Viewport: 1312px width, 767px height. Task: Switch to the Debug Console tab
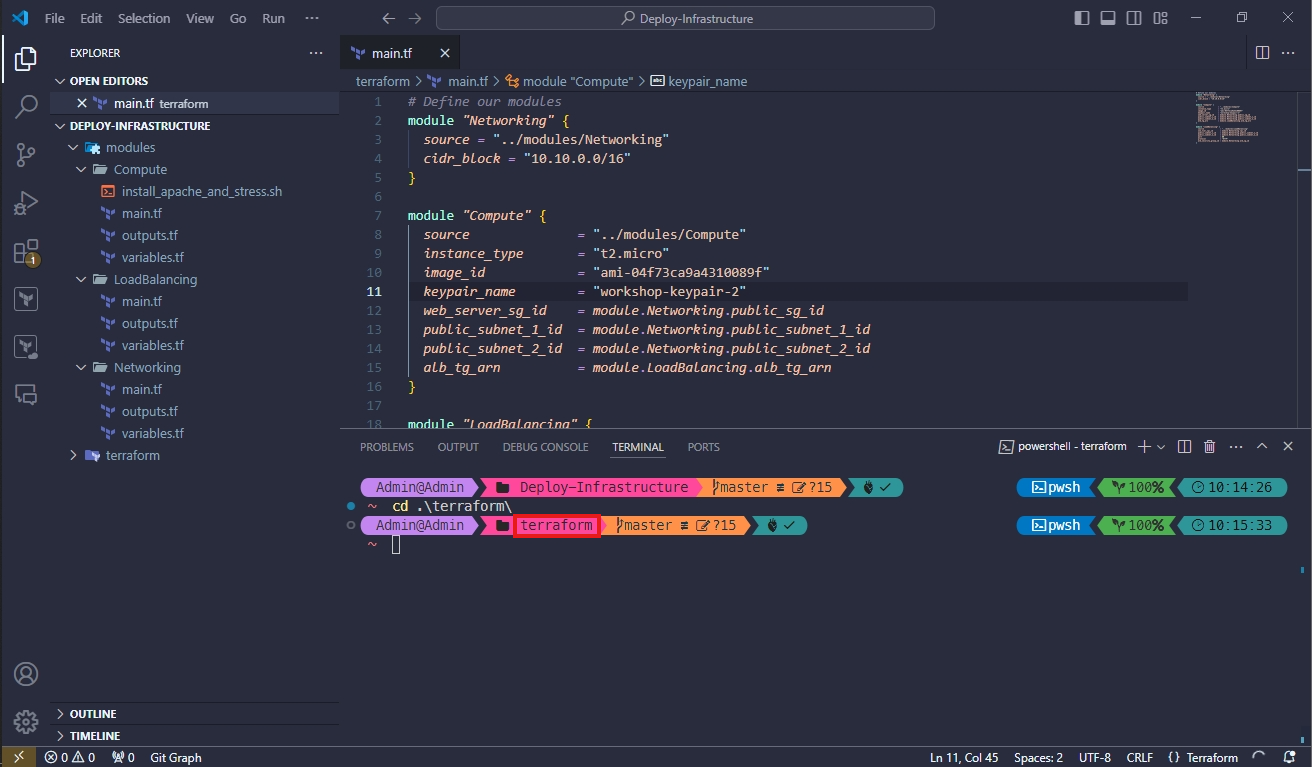coord(545,447)
